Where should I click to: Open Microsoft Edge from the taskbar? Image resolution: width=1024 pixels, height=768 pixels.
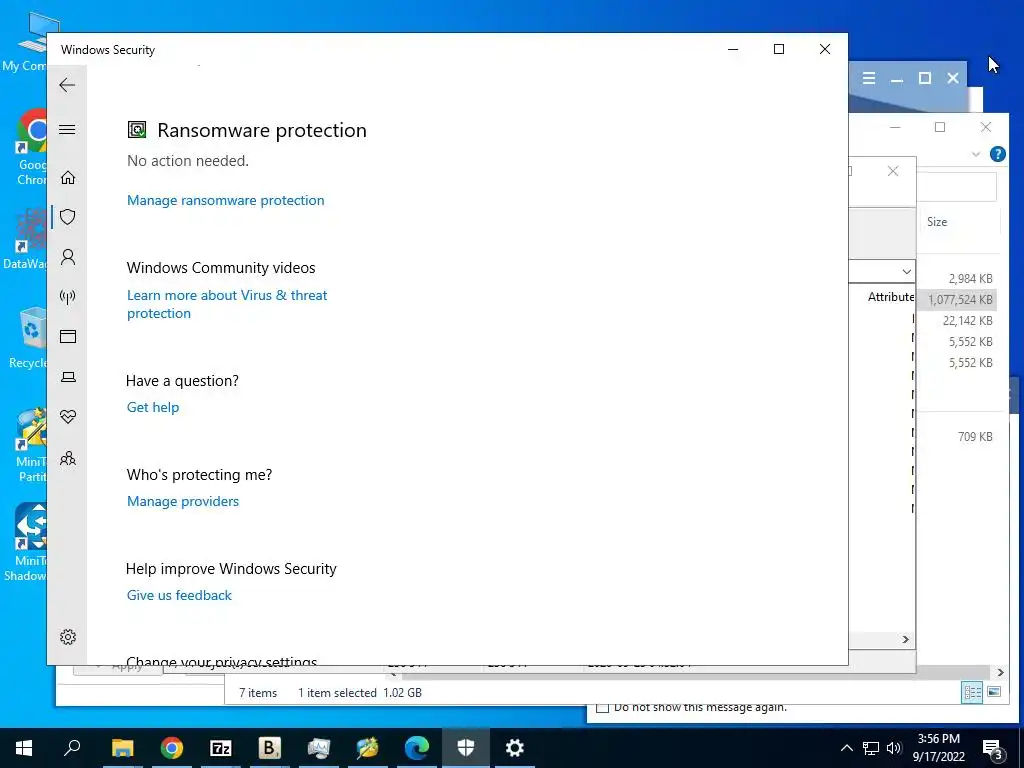click(x=417, y=748)
